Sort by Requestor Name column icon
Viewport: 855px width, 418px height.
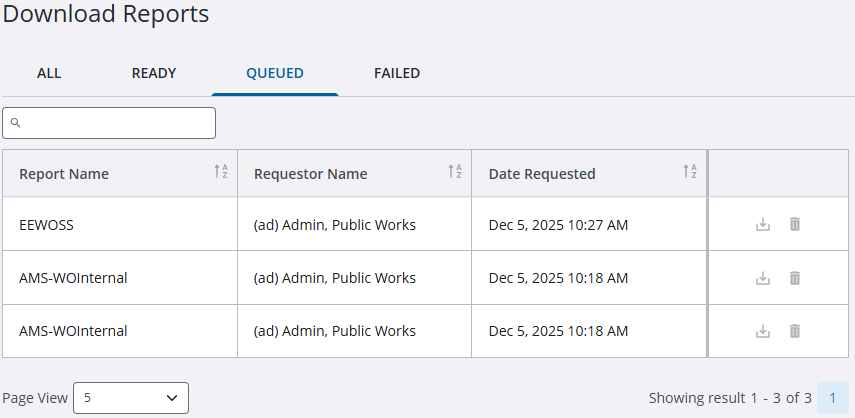[455, 172]
